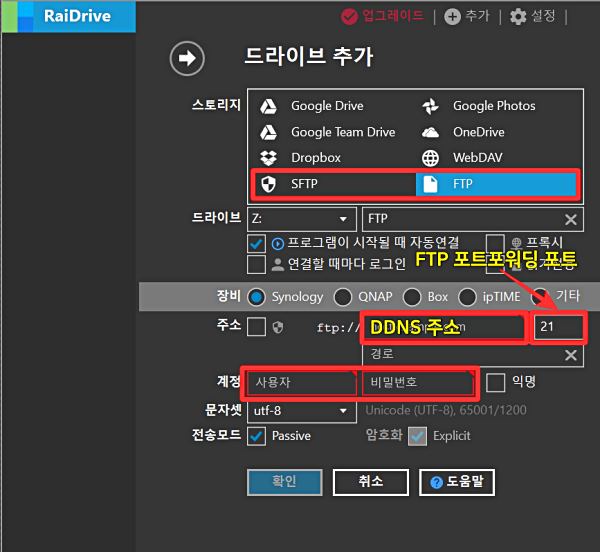The image size is (600, 552).
Task: Select the WebDAV globe icon
Action: click(430, 158)
